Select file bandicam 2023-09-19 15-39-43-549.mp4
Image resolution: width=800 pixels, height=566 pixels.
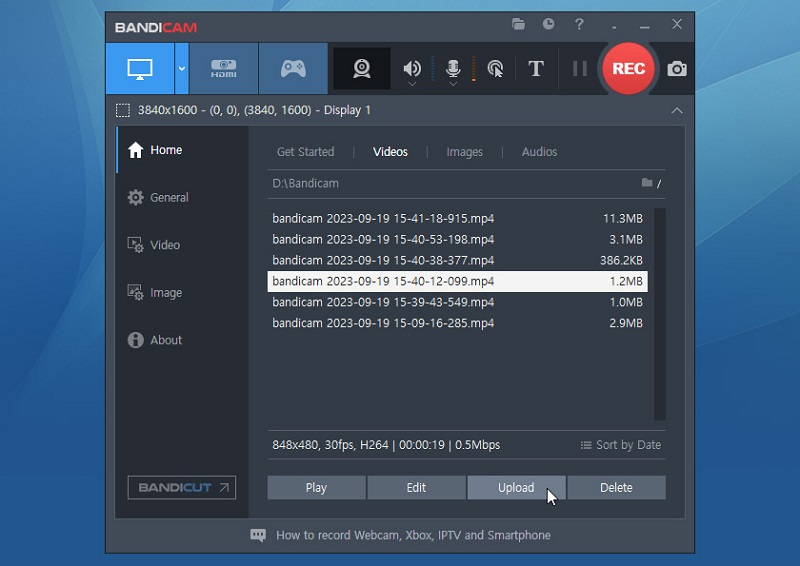(458, 302)
